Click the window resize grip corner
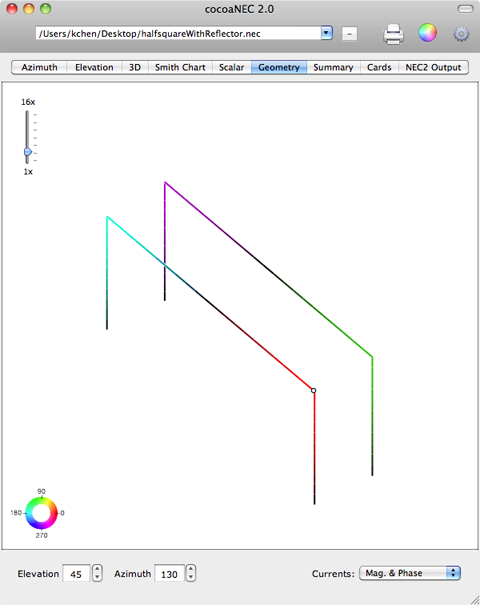This screenshot has width=480, height=605. (475, 600)
